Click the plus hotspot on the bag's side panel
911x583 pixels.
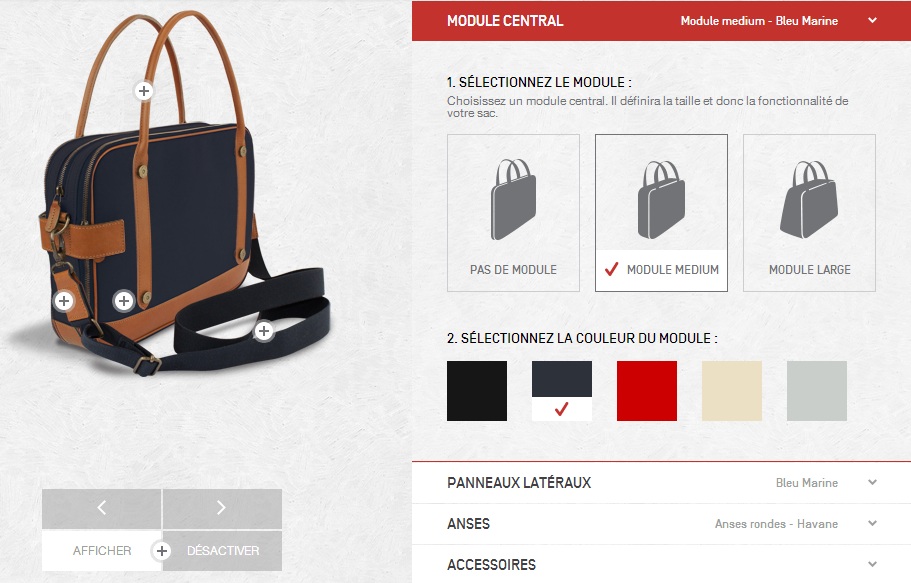(x=64, y=301)
